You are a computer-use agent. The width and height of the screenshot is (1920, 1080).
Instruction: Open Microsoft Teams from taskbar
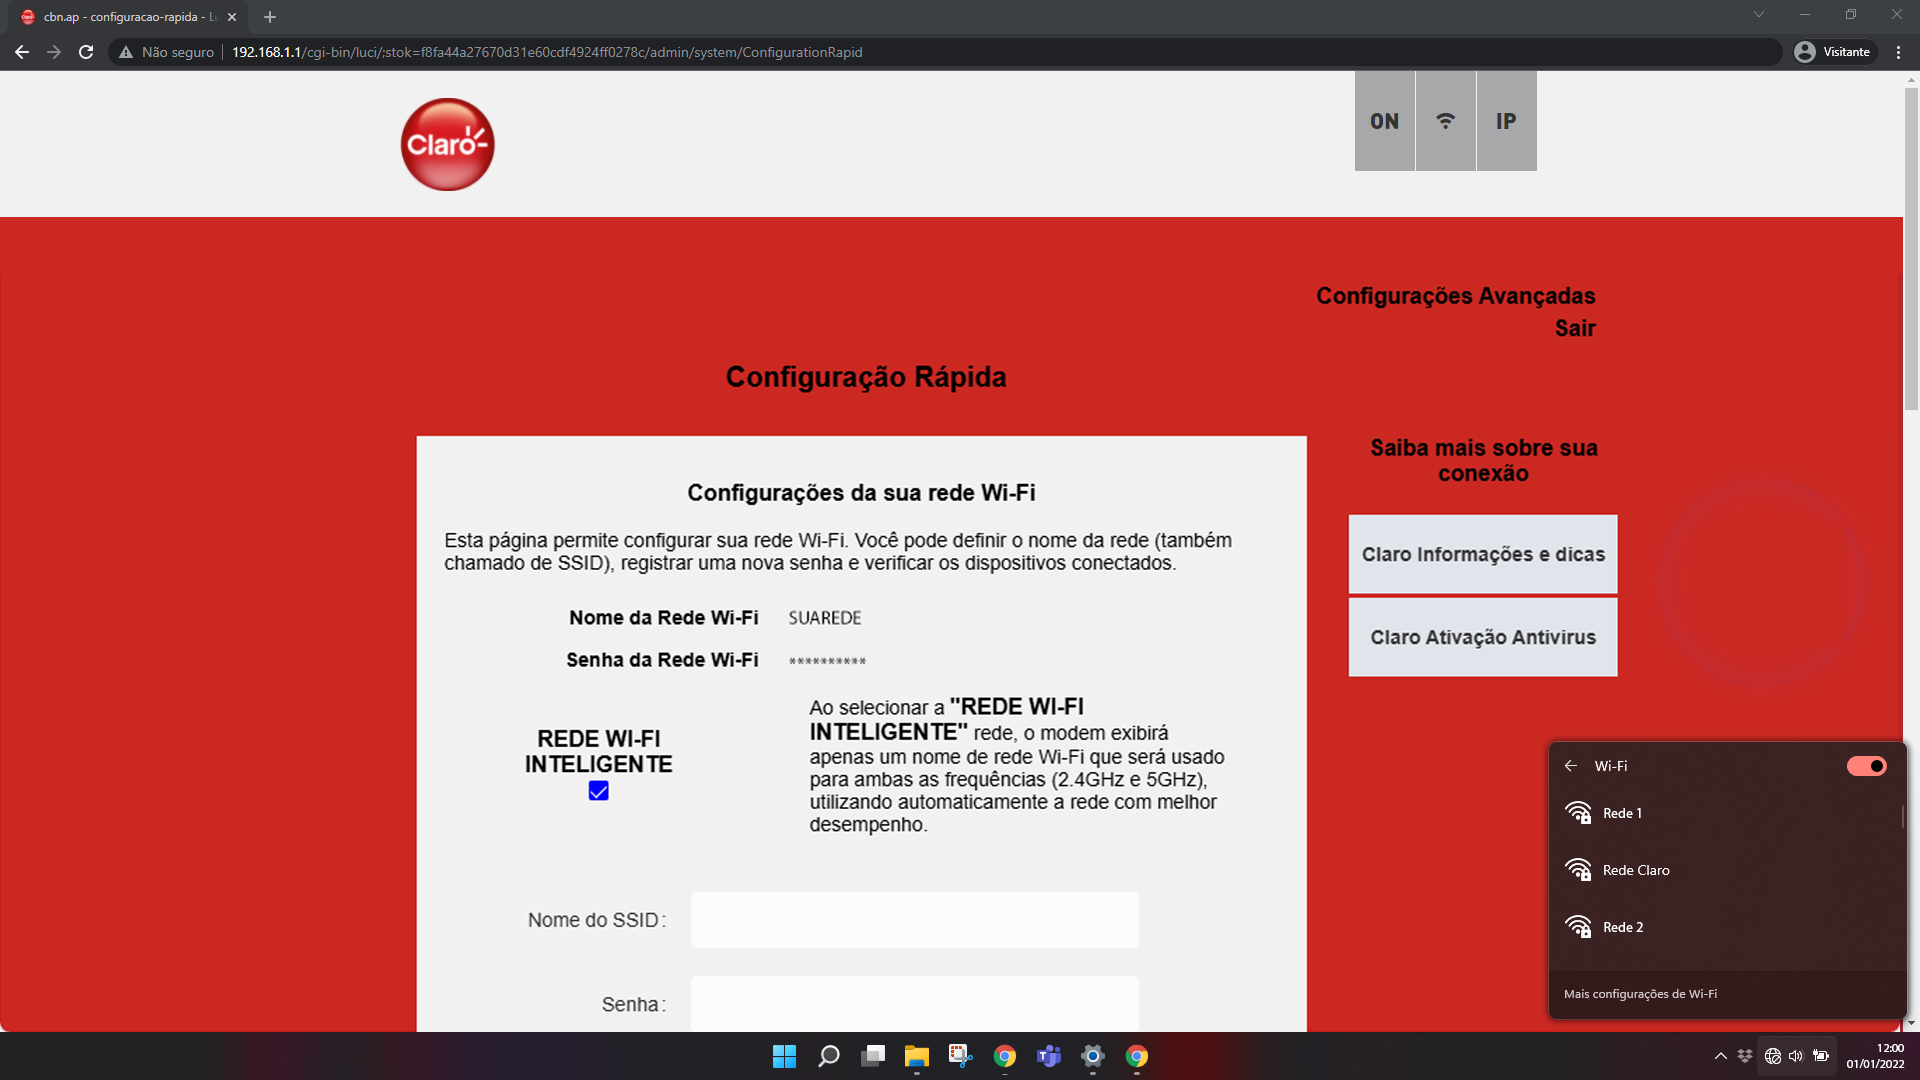pos(1048,1056)
